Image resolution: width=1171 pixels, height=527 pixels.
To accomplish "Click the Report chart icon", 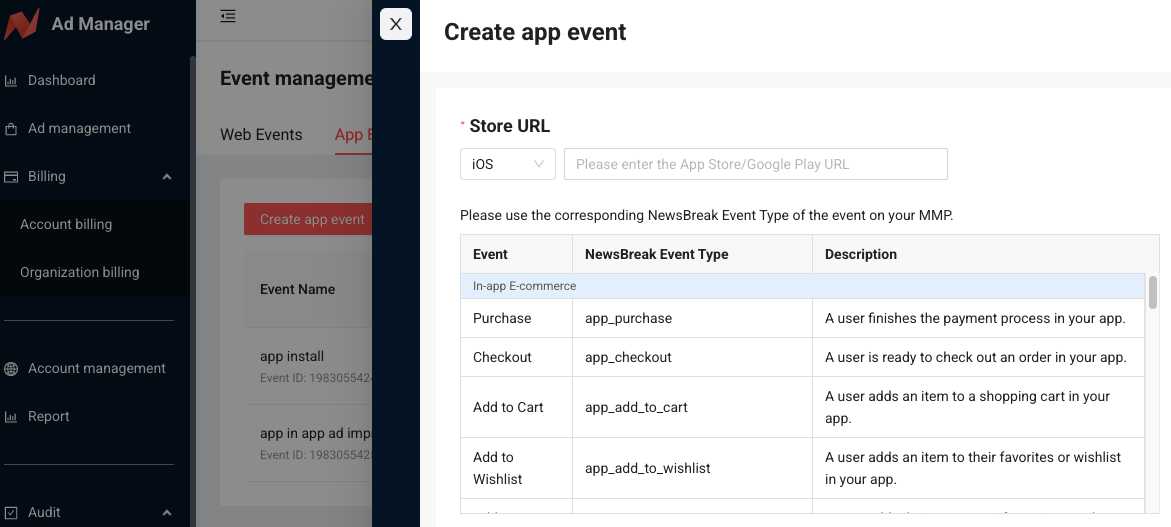I will point(11,417).
